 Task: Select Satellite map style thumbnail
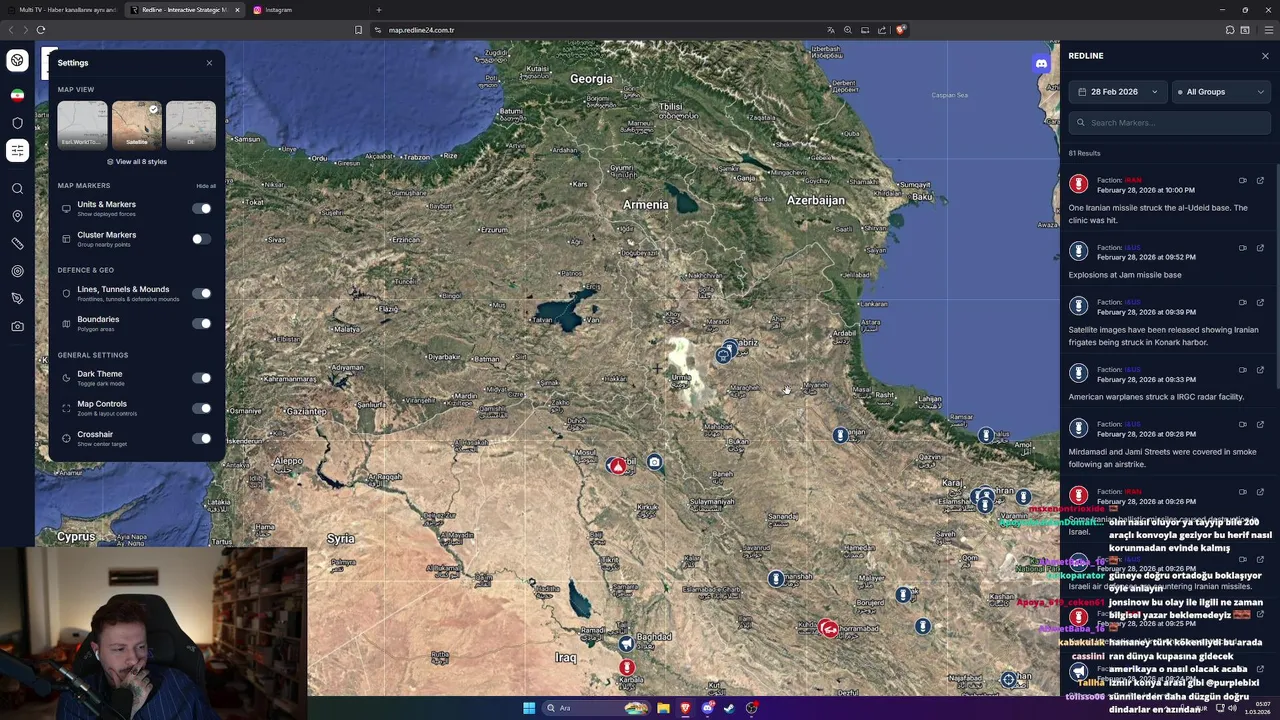tap(136, 124)
